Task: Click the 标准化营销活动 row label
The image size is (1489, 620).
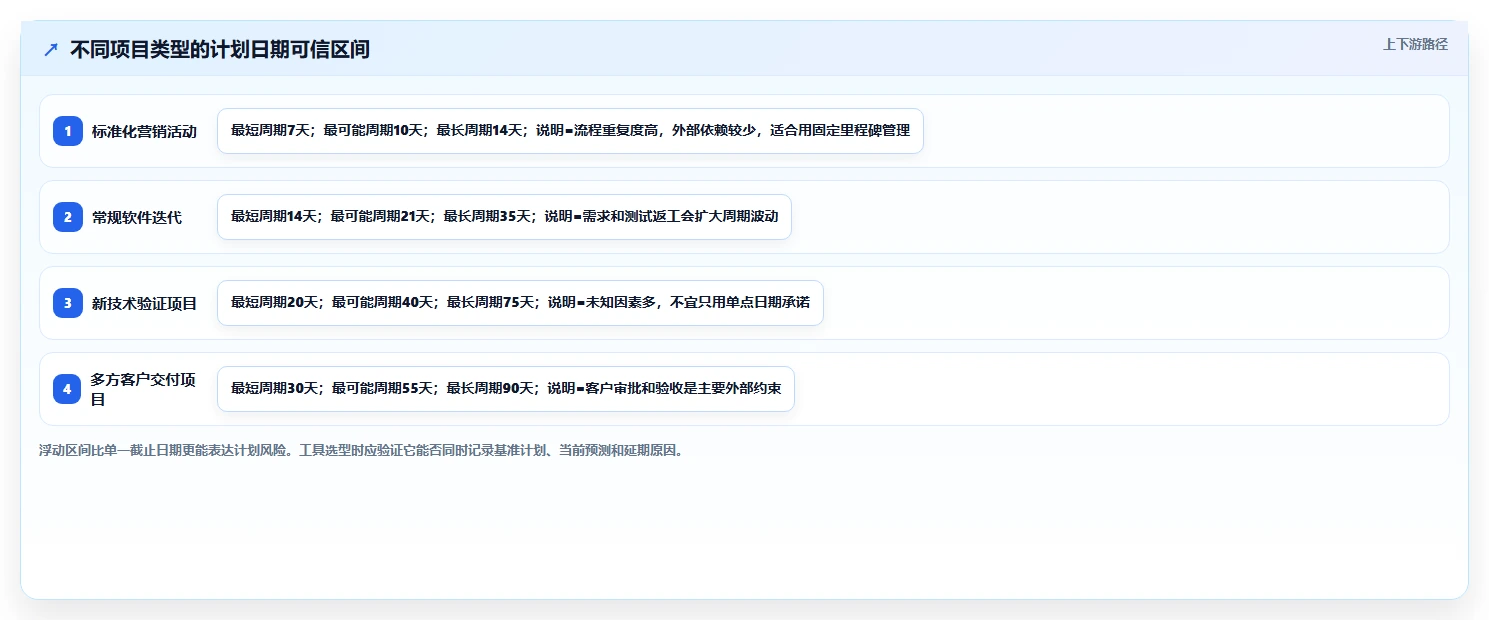Action: click(145, 131)
